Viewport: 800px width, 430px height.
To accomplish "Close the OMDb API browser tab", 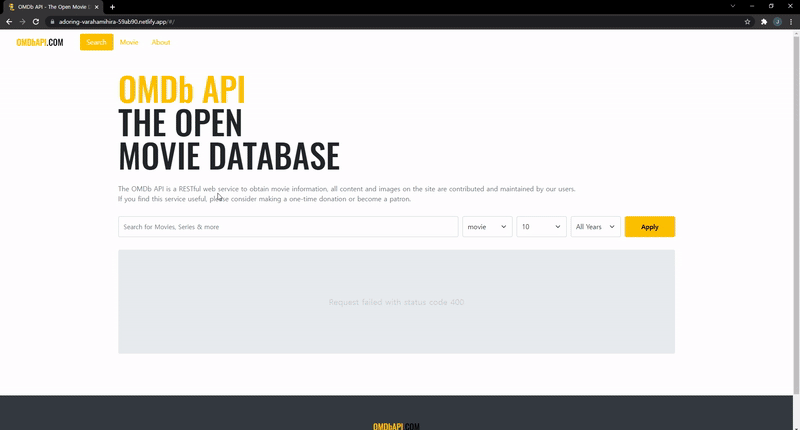I will tap(96, 7).
